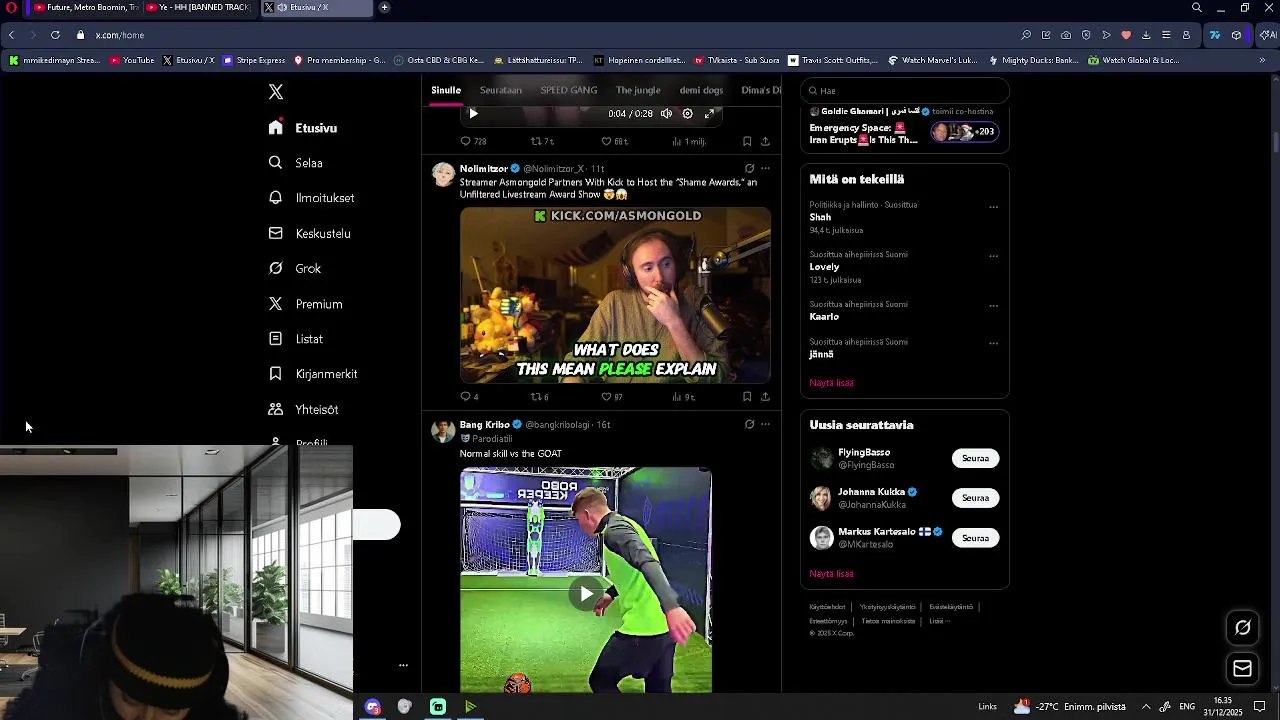
Task: Share the top post with 1 milj. views
Action: (765, 142)
